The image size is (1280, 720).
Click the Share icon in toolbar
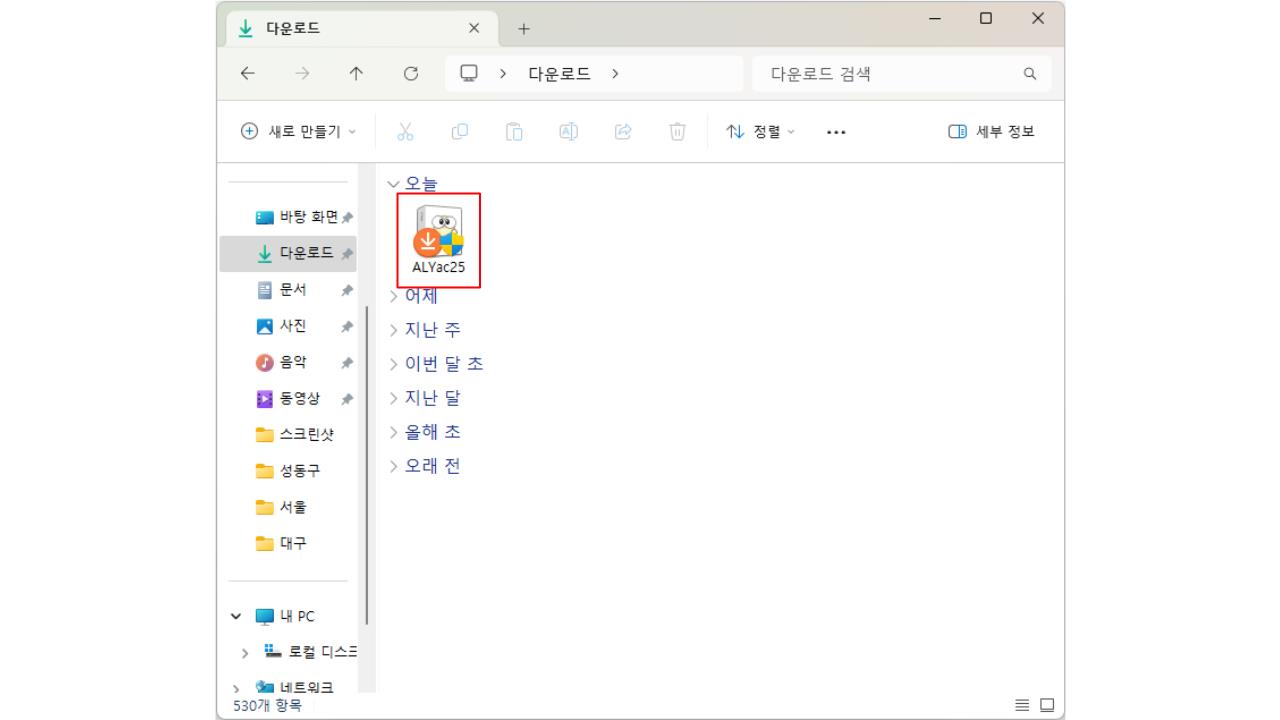pyautogui.click(x=623, y=131)
